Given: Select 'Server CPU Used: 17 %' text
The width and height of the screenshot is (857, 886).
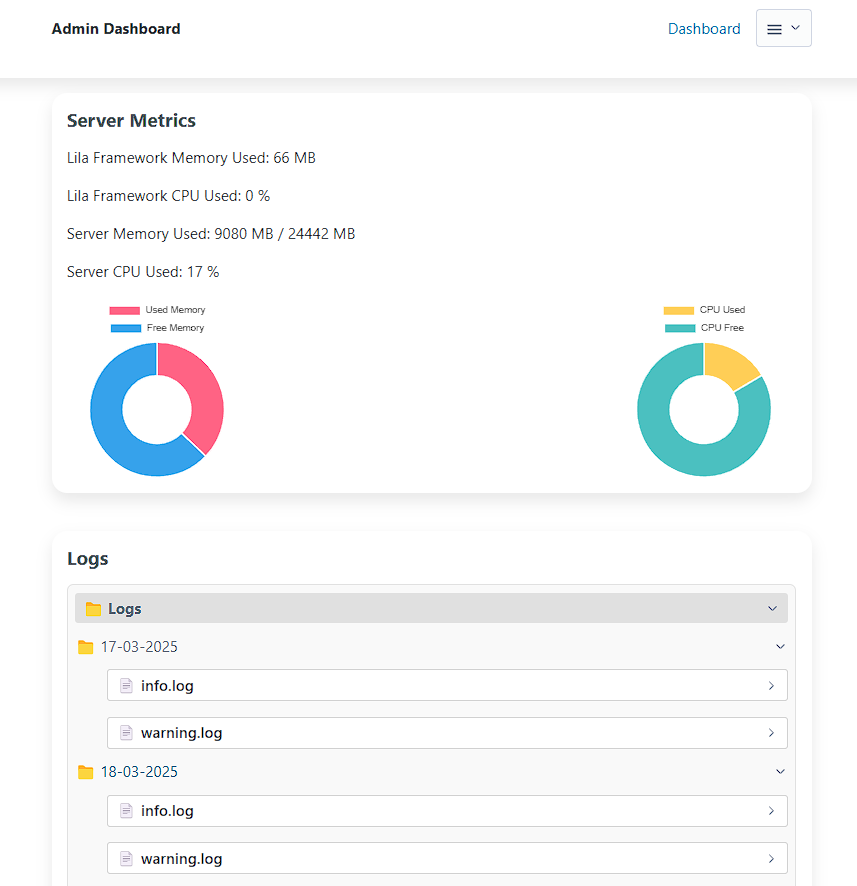Looking at the screenshot, I should coord(143,272).
